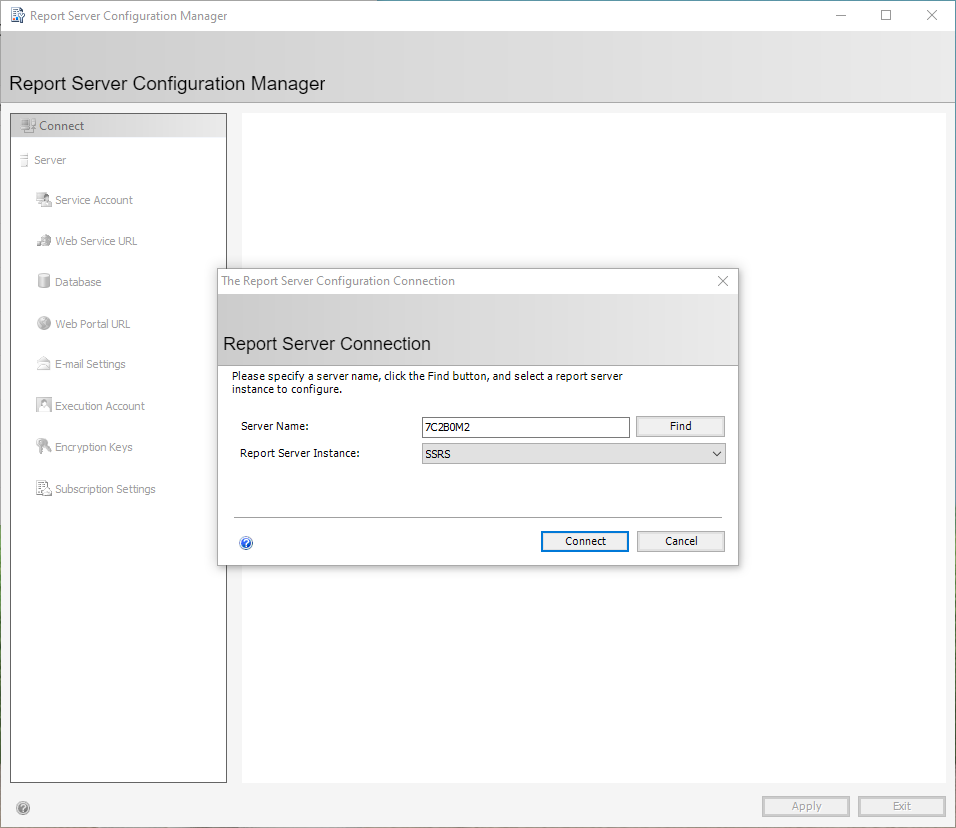This screenshot has width=956, height=828.
Task: Close the Report Server Configuration Connection dialog
Action: pos(723,281)
